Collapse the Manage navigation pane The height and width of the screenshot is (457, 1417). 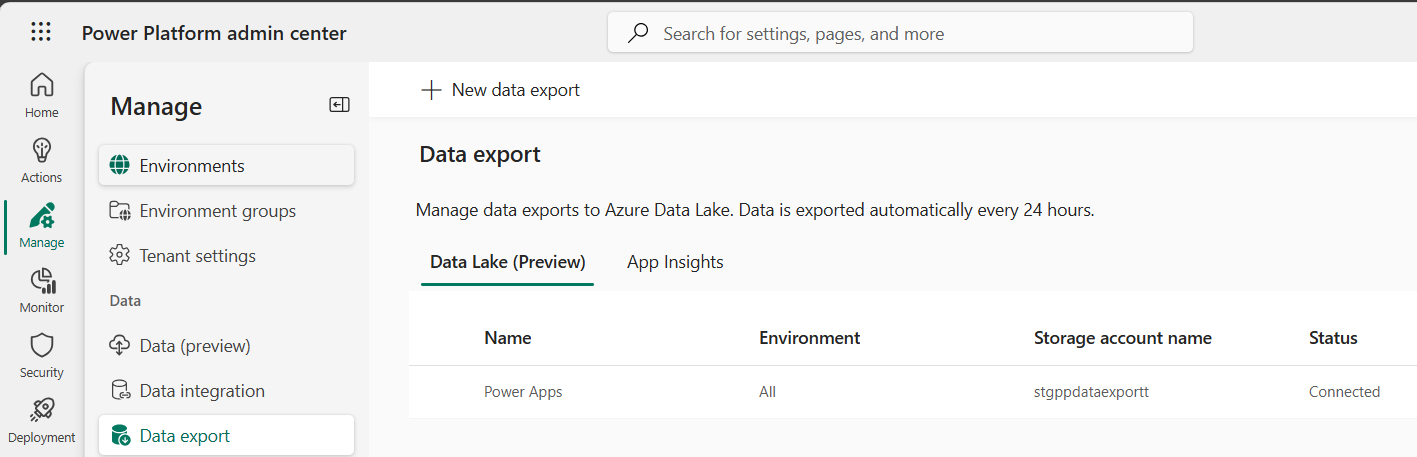(x=339, y=105)
